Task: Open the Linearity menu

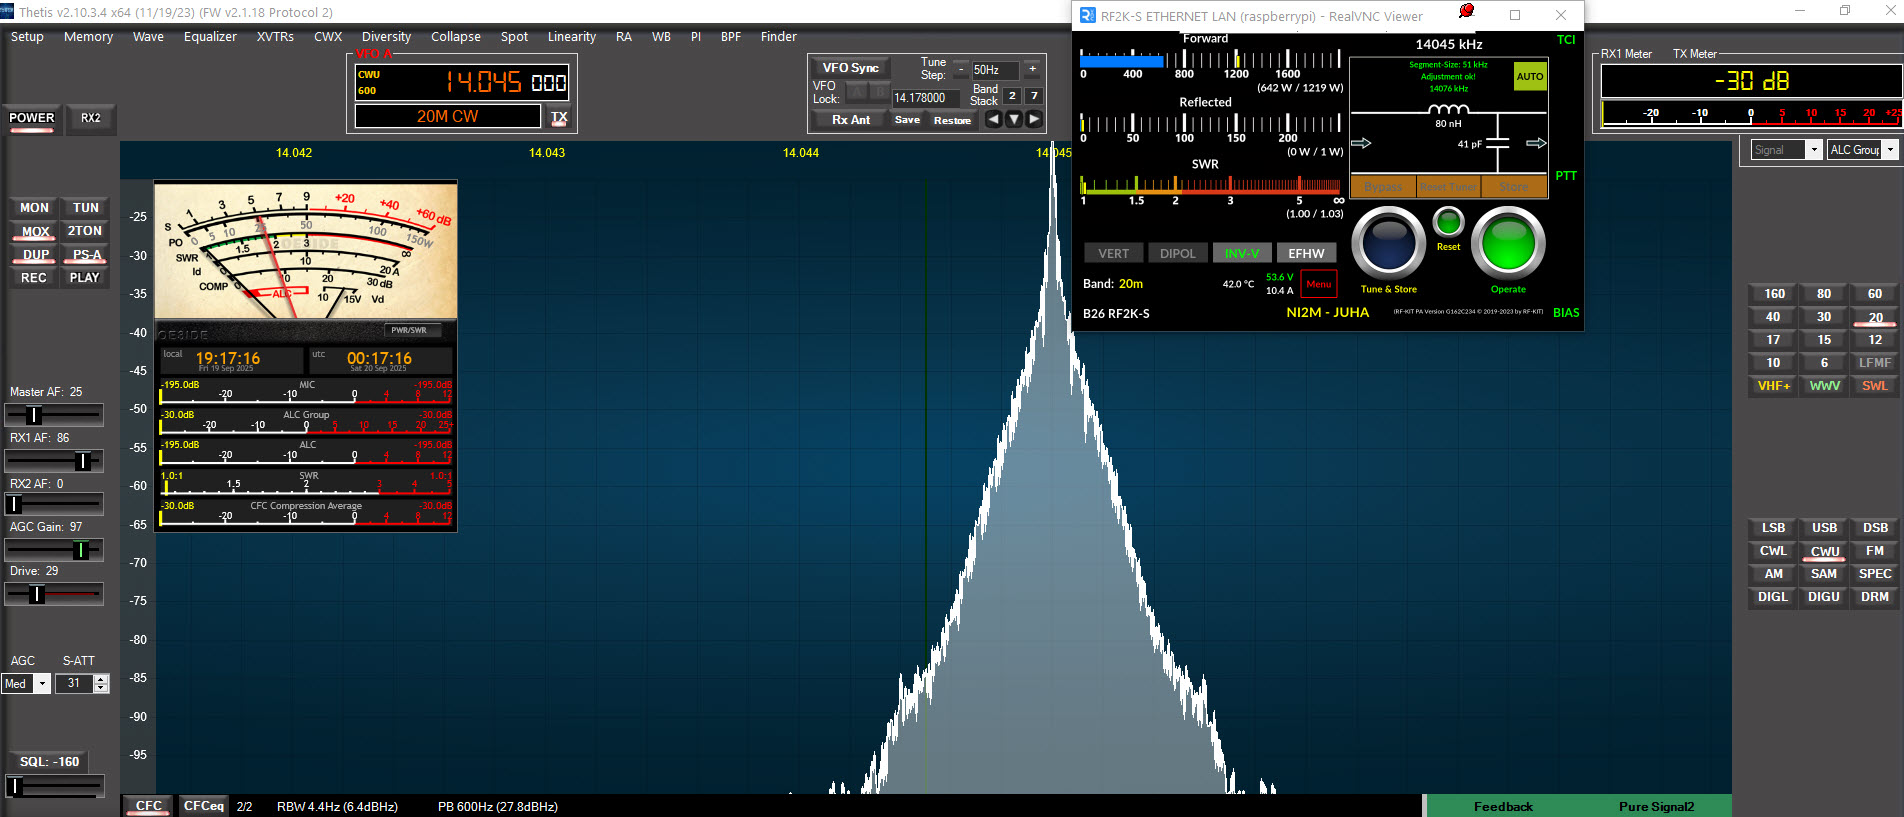Action: click(572, 37)
